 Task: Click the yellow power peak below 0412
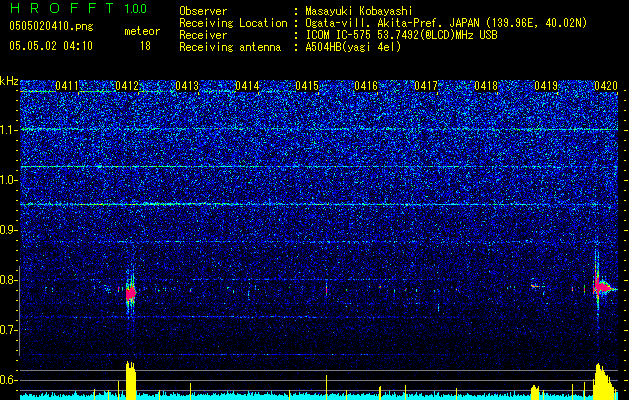point(131,380)
